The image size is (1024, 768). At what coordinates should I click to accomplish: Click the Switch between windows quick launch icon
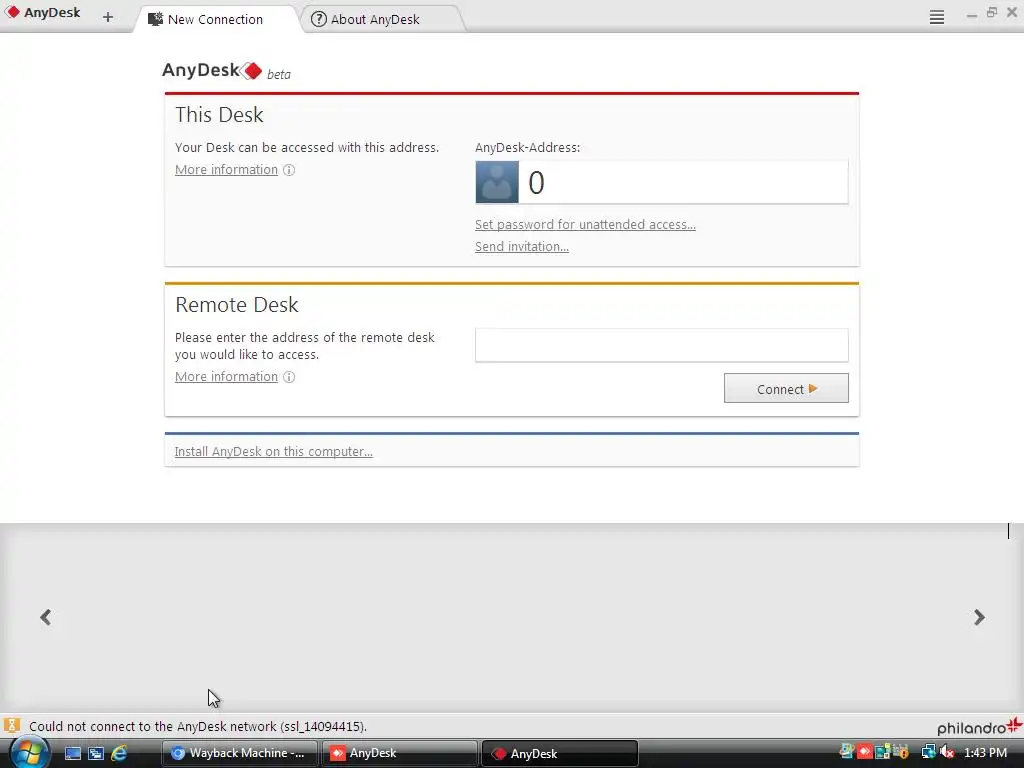[96, 754]
